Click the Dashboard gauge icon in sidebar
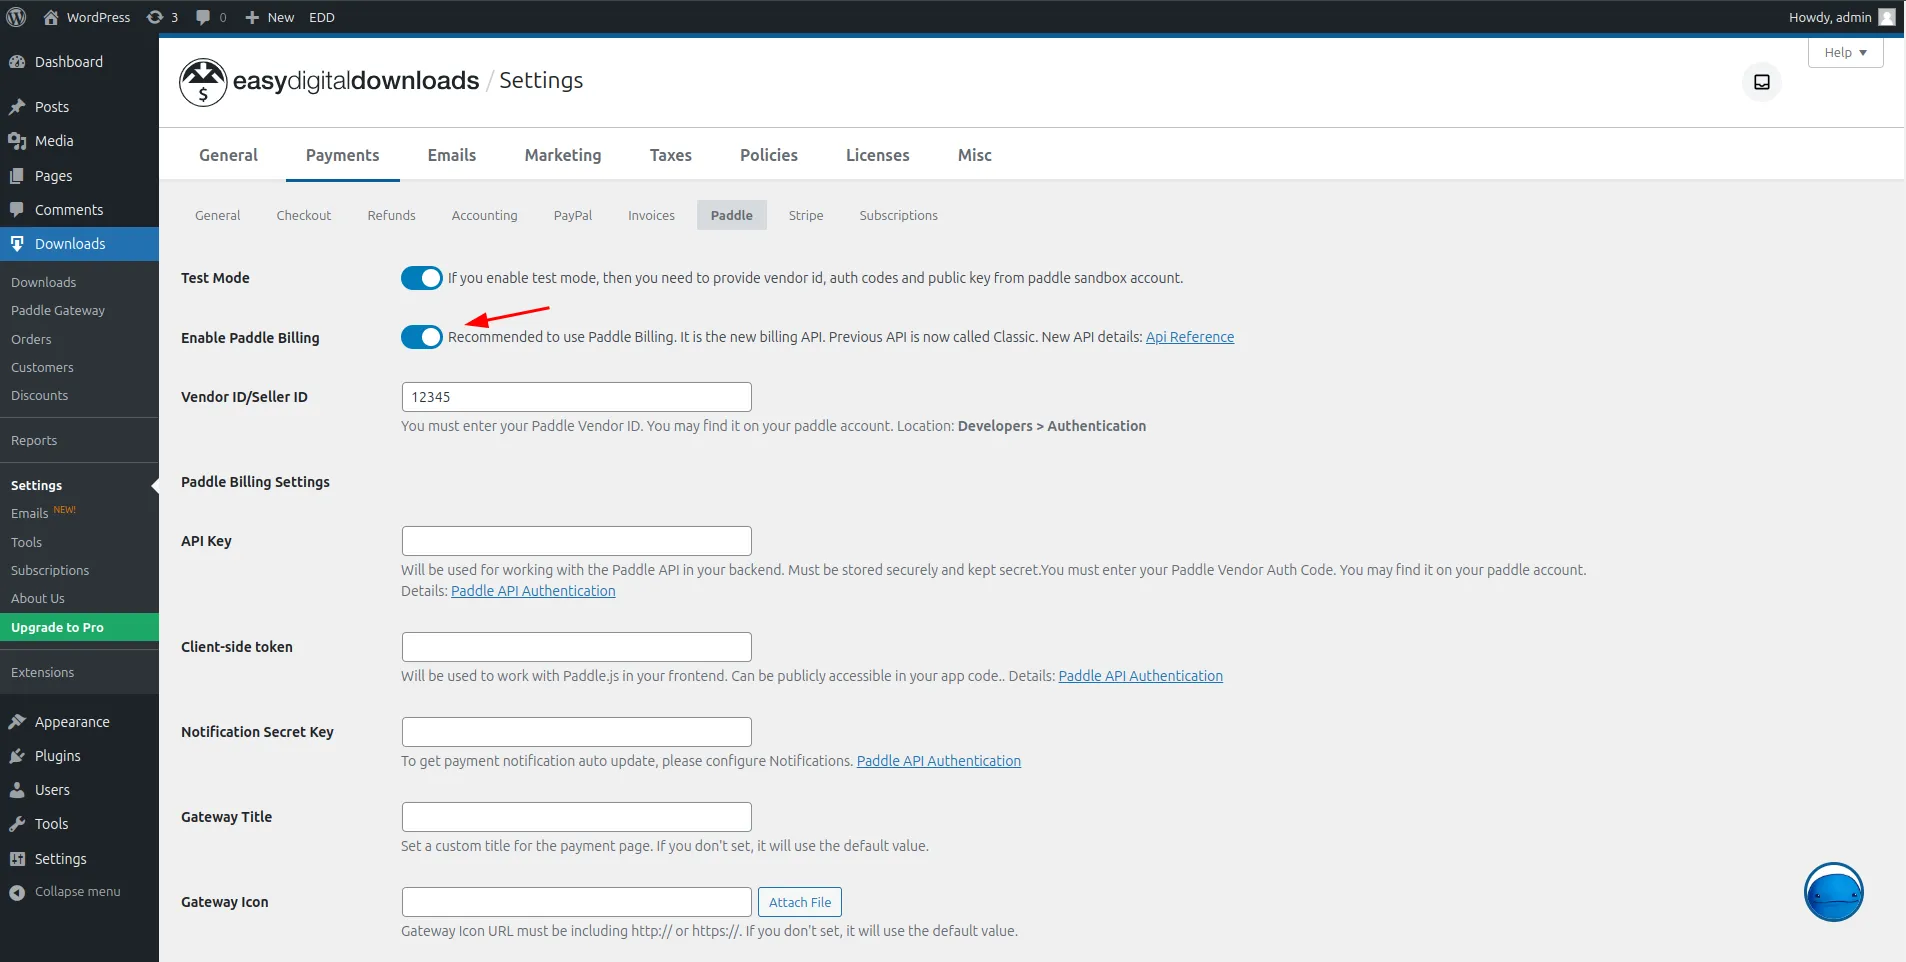 click(17, 61)
